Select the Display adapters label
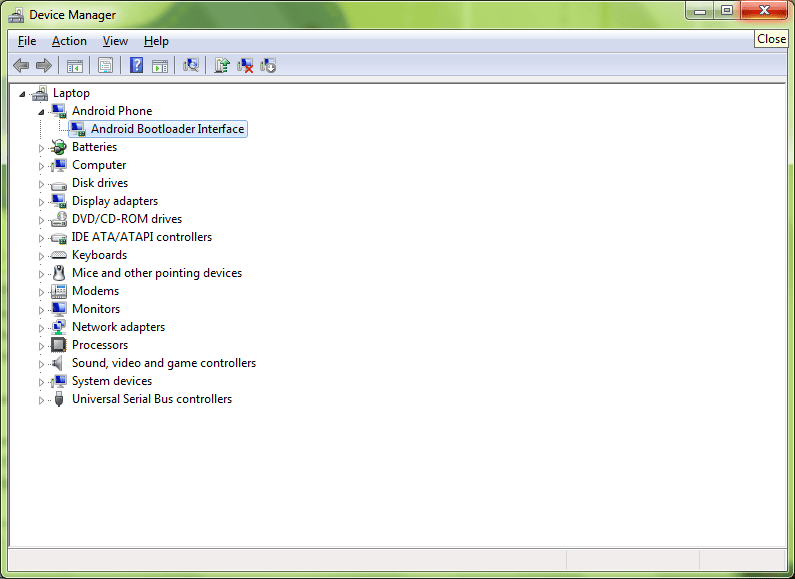 pyautogui.click(x=115, y=201)
